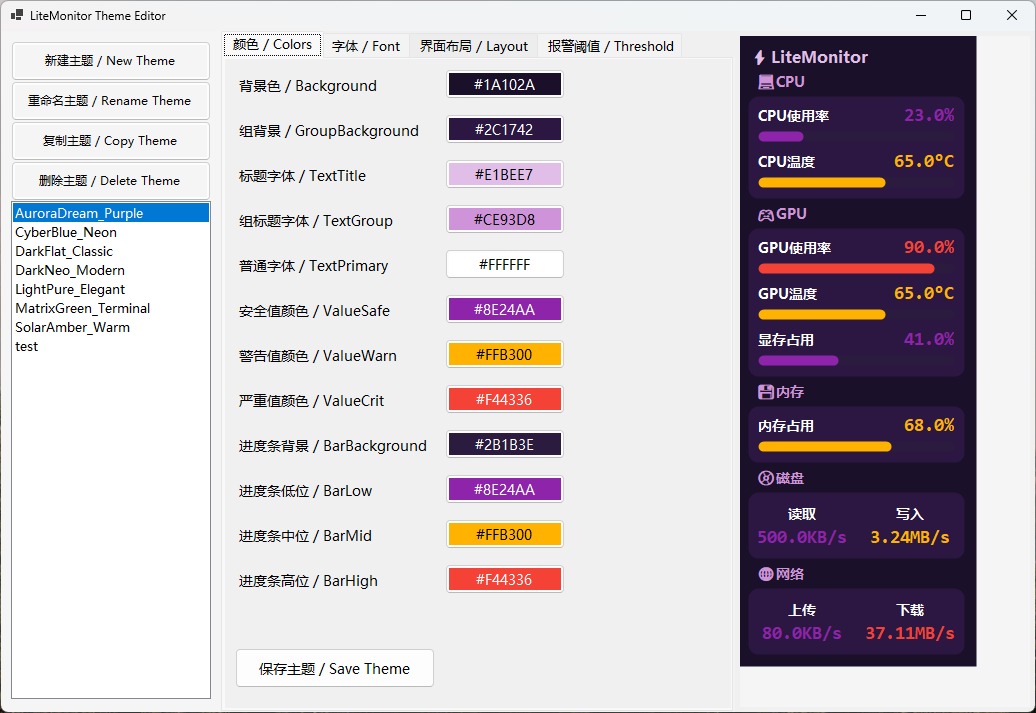Click 删除主题 / Delete Theme
The height and width of the screenshot is (713, 1036).
110,180
